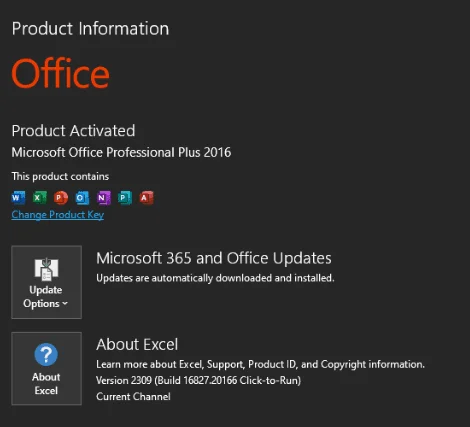Screen dimensions: 470x427
Task: Click the Product Information heading
Action: 90,29
